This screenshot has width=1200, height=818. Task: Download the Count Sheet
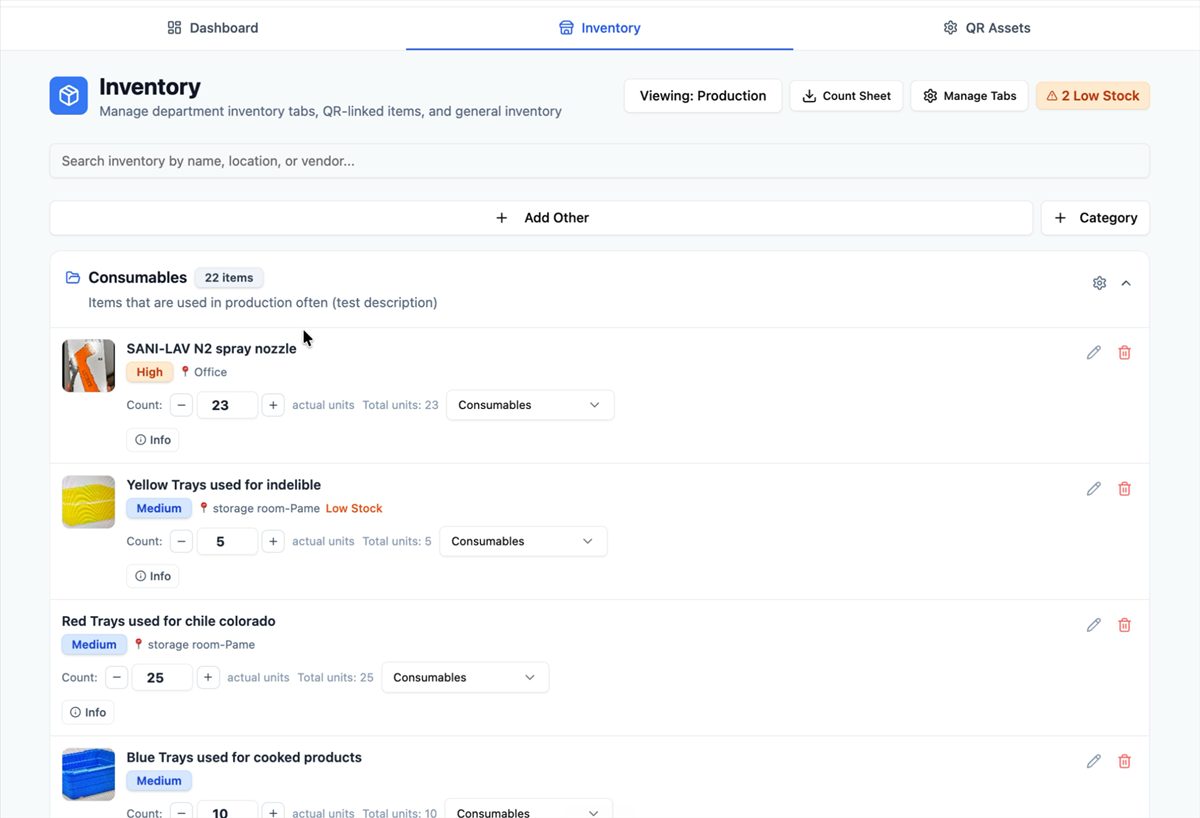[x=847, y=96]
